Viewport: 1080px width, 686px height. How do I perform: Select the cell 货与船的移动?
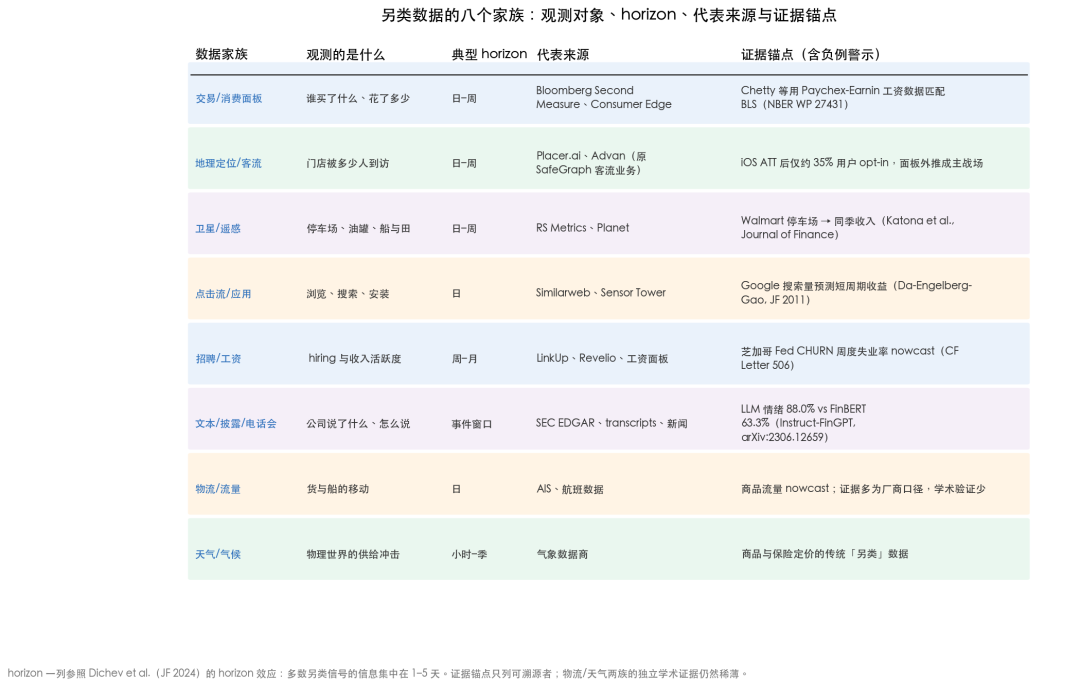pyautogui.click(x=338, y=489)
